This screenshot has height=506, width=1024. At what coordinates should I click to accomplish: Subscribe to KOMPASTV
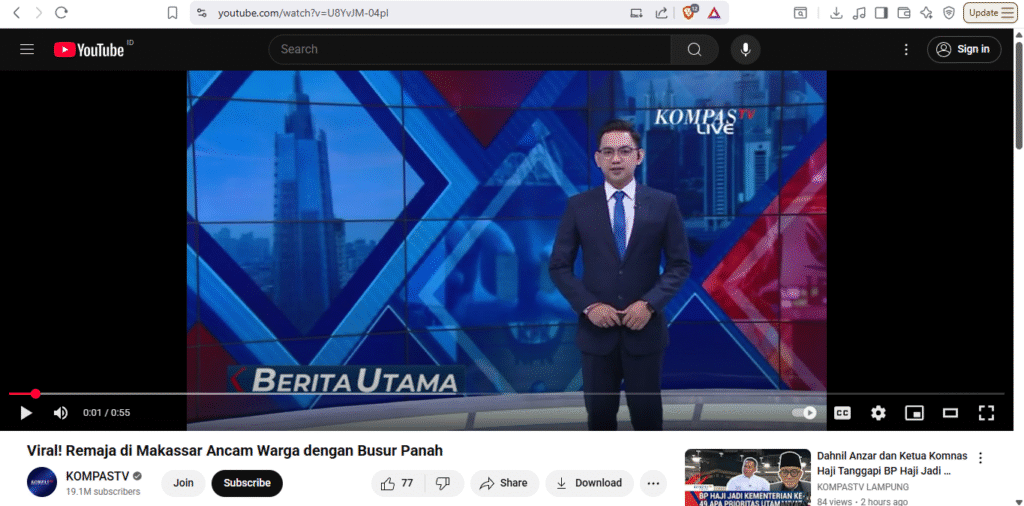247,483
